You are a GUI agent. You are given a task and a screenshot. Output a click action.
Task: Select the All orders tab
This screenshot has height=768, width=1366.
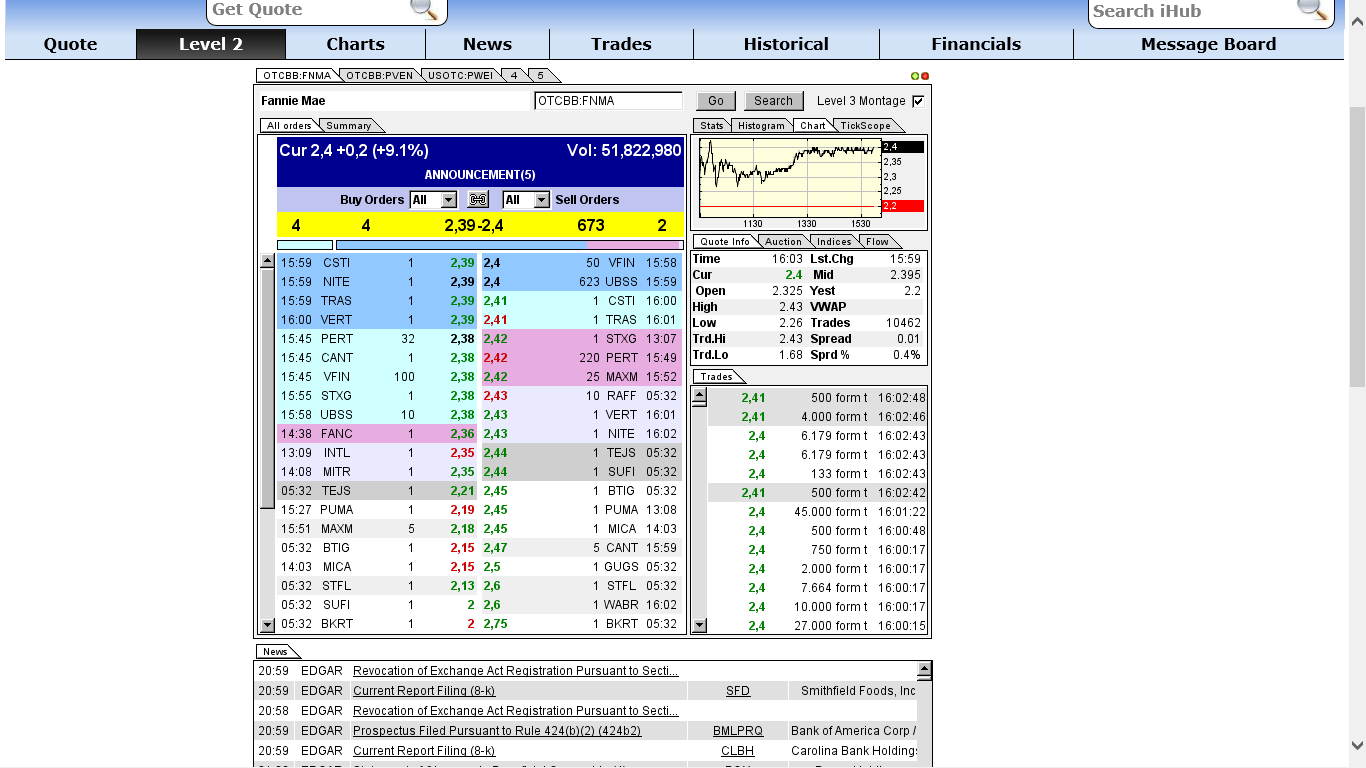click(x=289, y=126)
